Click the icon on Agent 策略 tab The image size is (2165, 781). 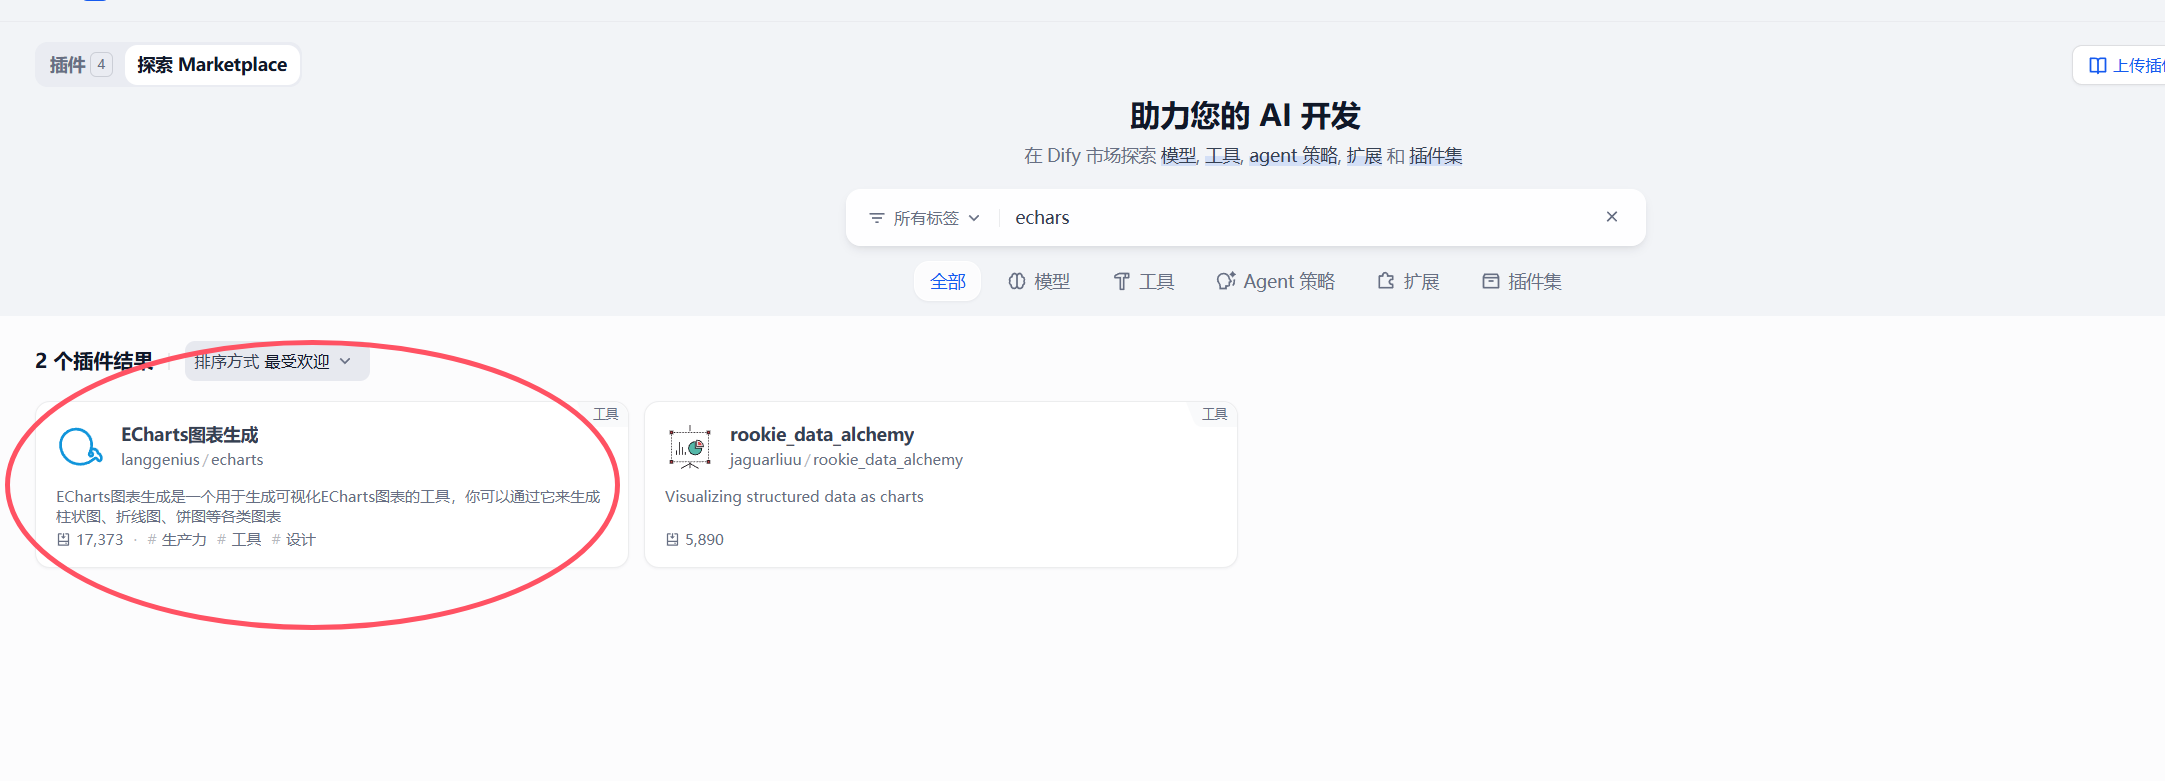(1226, 282)
